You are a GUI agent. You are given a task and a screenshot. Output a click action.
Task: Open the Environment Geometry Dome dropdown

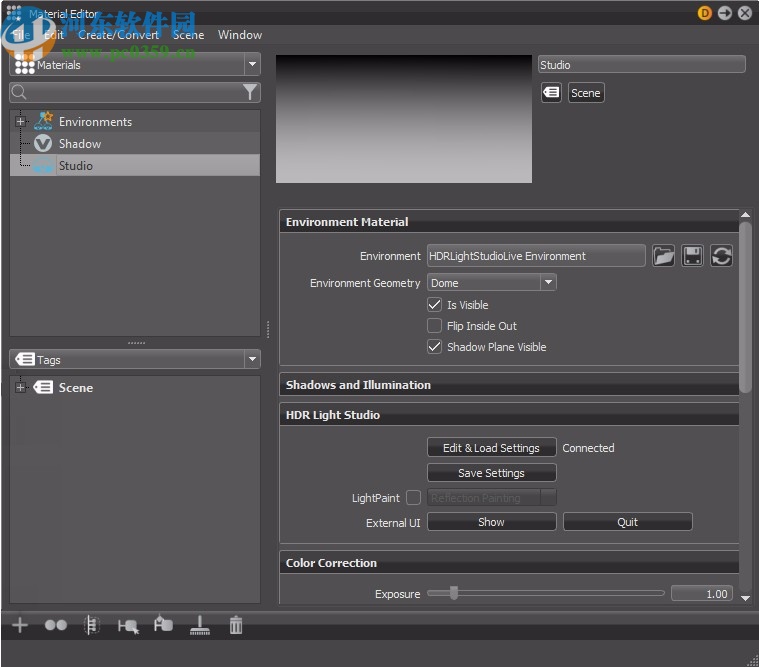click(491, 283)
